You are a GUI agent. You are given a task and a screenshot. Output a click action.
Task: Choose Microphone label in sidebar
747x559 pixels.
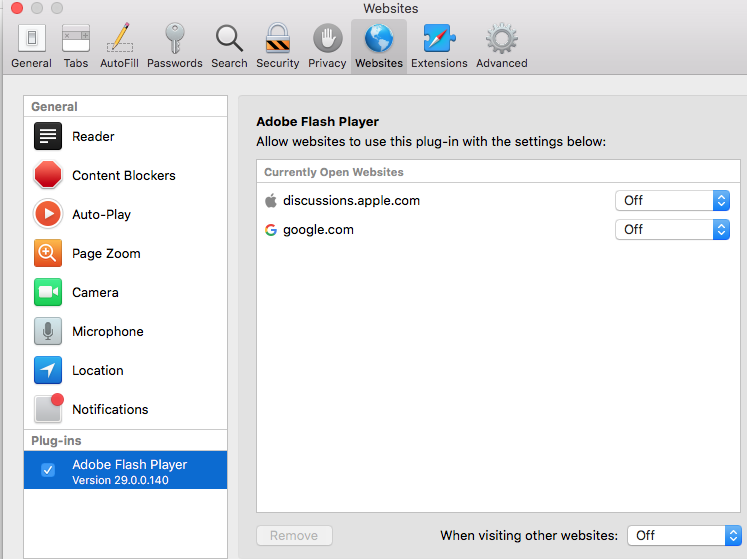(108, 332)
